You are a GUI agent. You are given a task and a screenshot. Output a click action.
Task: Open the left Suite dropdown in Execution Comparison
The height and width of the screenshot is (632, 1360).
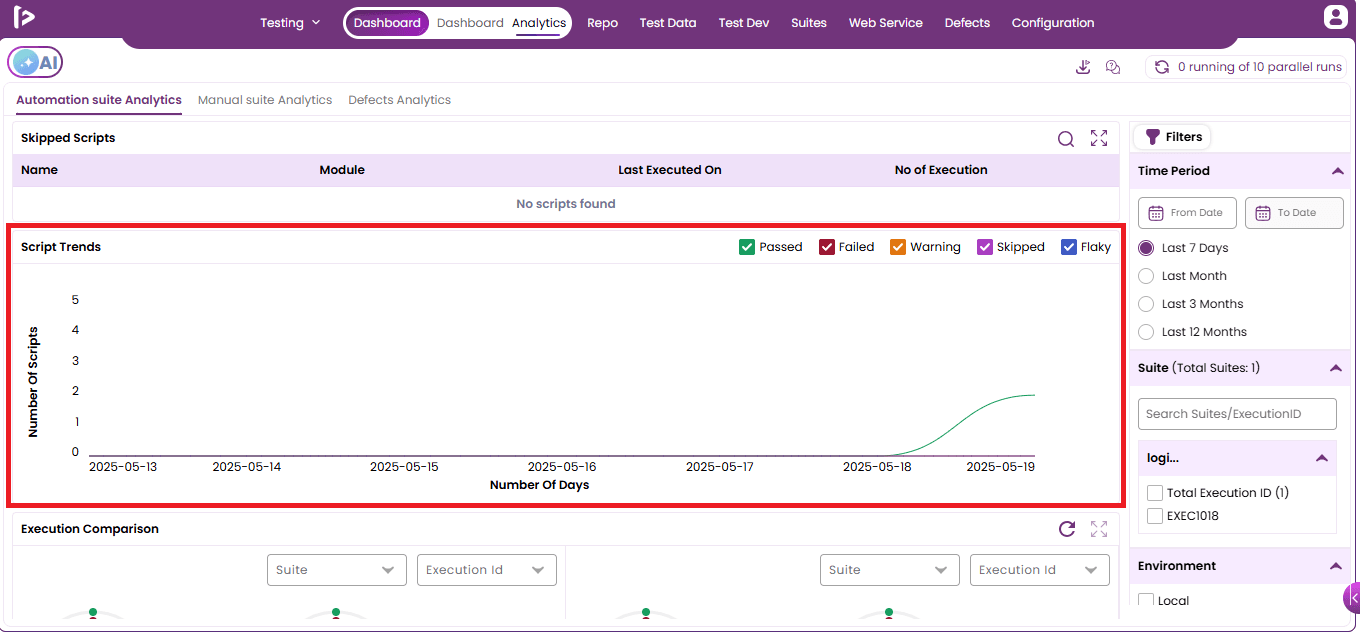336,570
